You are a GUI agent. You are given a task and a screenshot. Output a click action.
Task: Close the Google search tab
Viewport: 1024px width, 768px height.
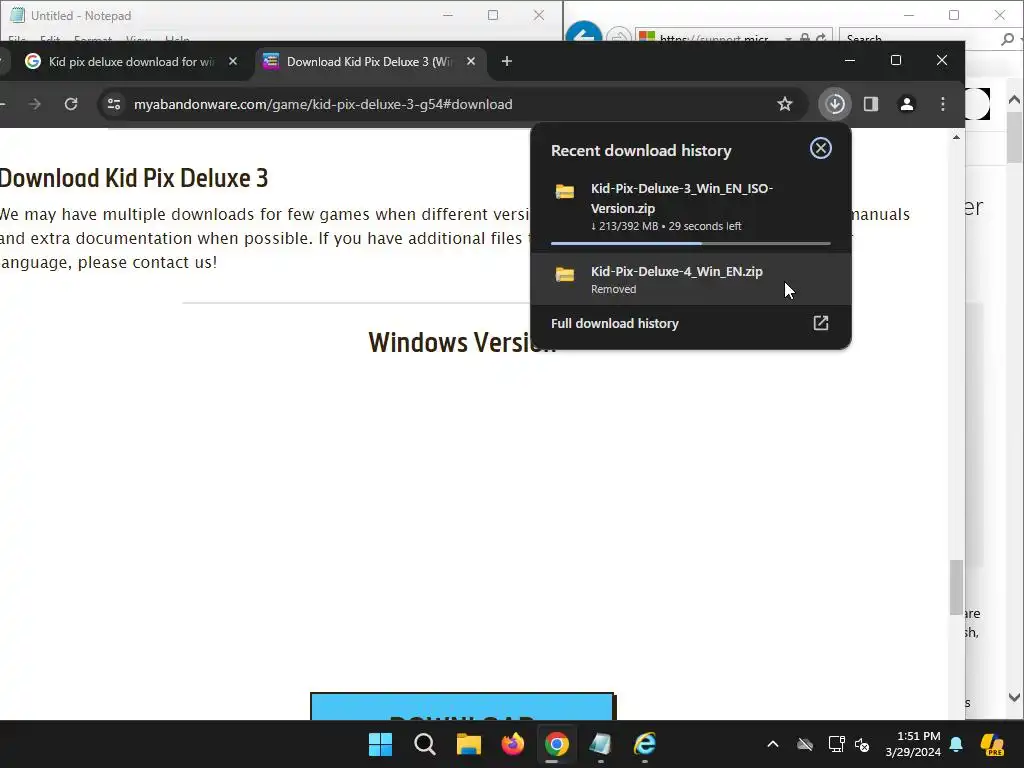pyautogui.click(x=232, y=61)
